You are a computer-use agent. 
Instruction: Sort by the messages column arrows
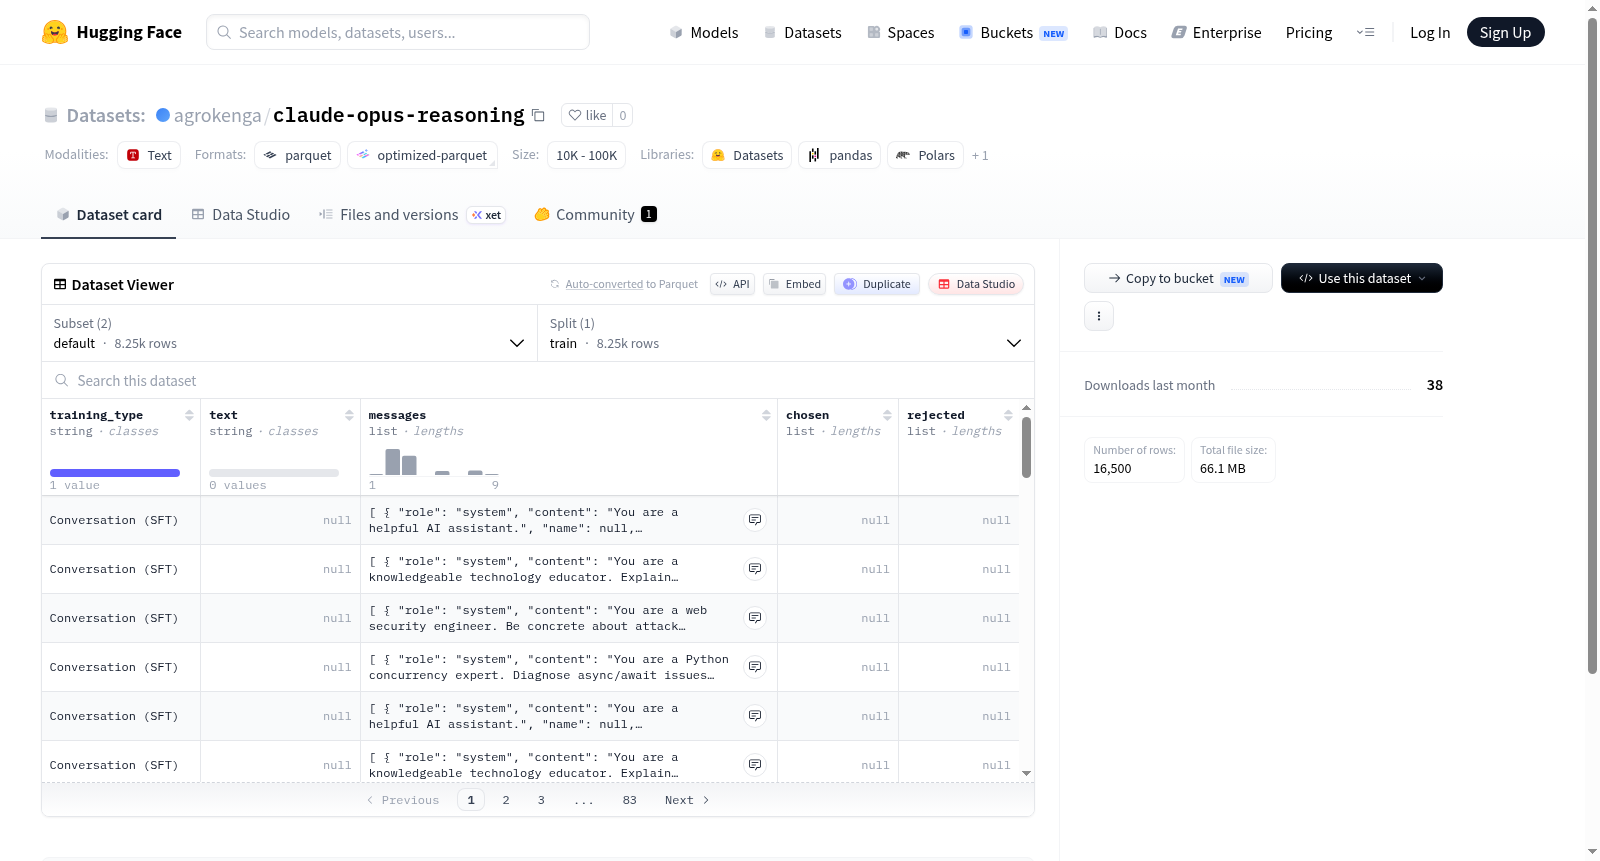pyautogui.click(x=766, y=415)
